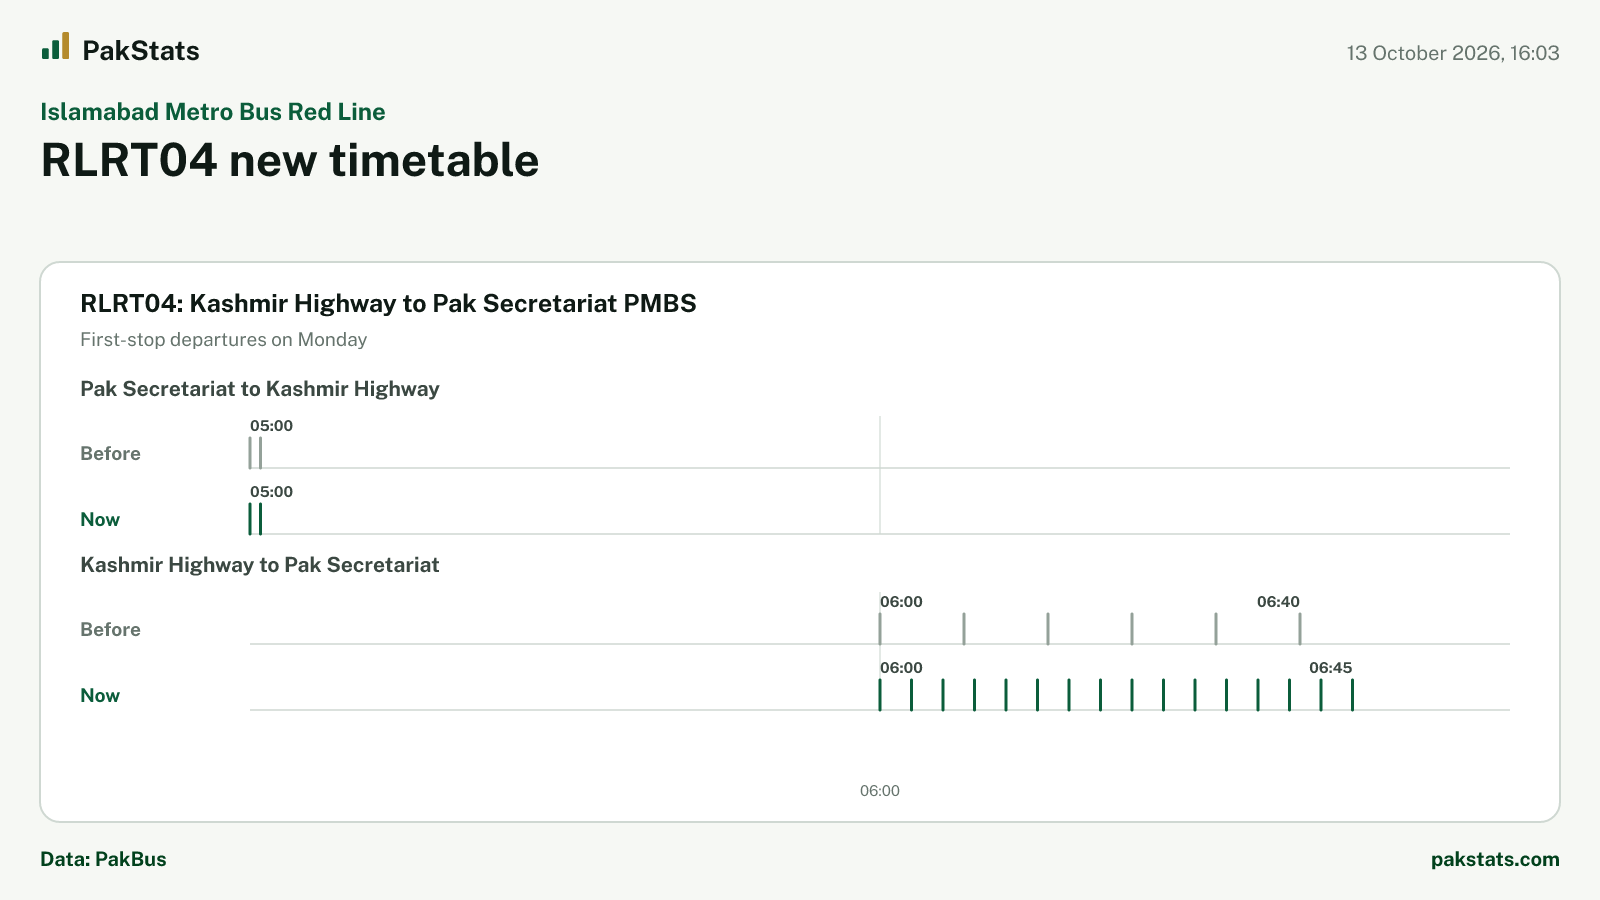Viewport: 1600px width, 900px height.
Task: Open the pakstats.com link in footer
Action: (1495, 860)
